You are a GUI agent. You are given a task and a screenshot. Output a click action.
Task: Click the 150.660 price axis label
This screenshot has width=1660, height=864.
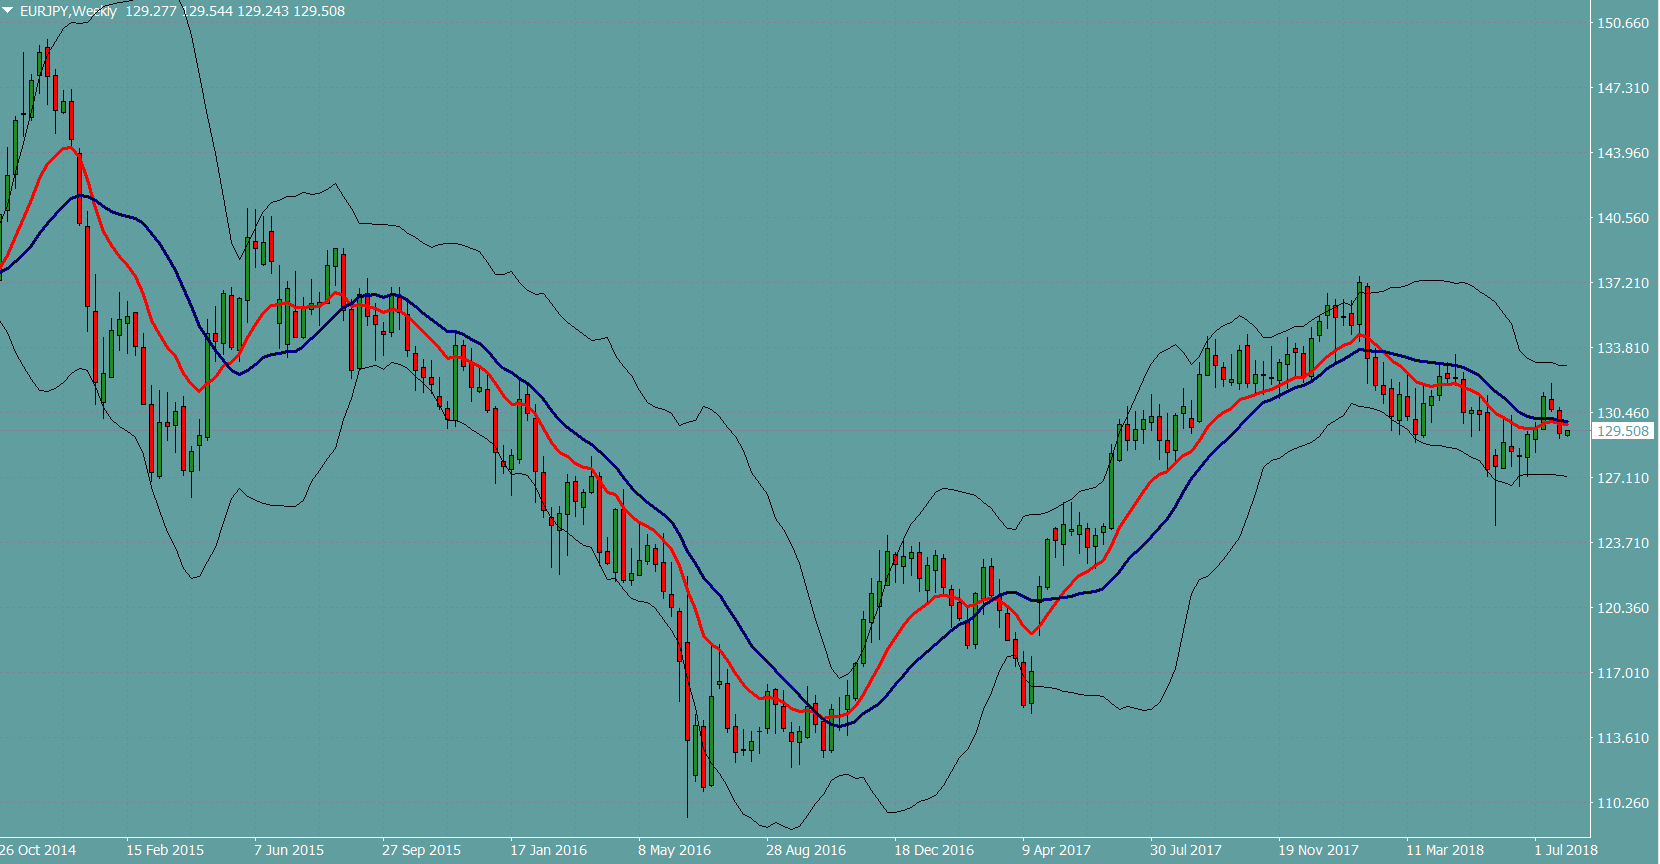click(x=1622, y=23)
